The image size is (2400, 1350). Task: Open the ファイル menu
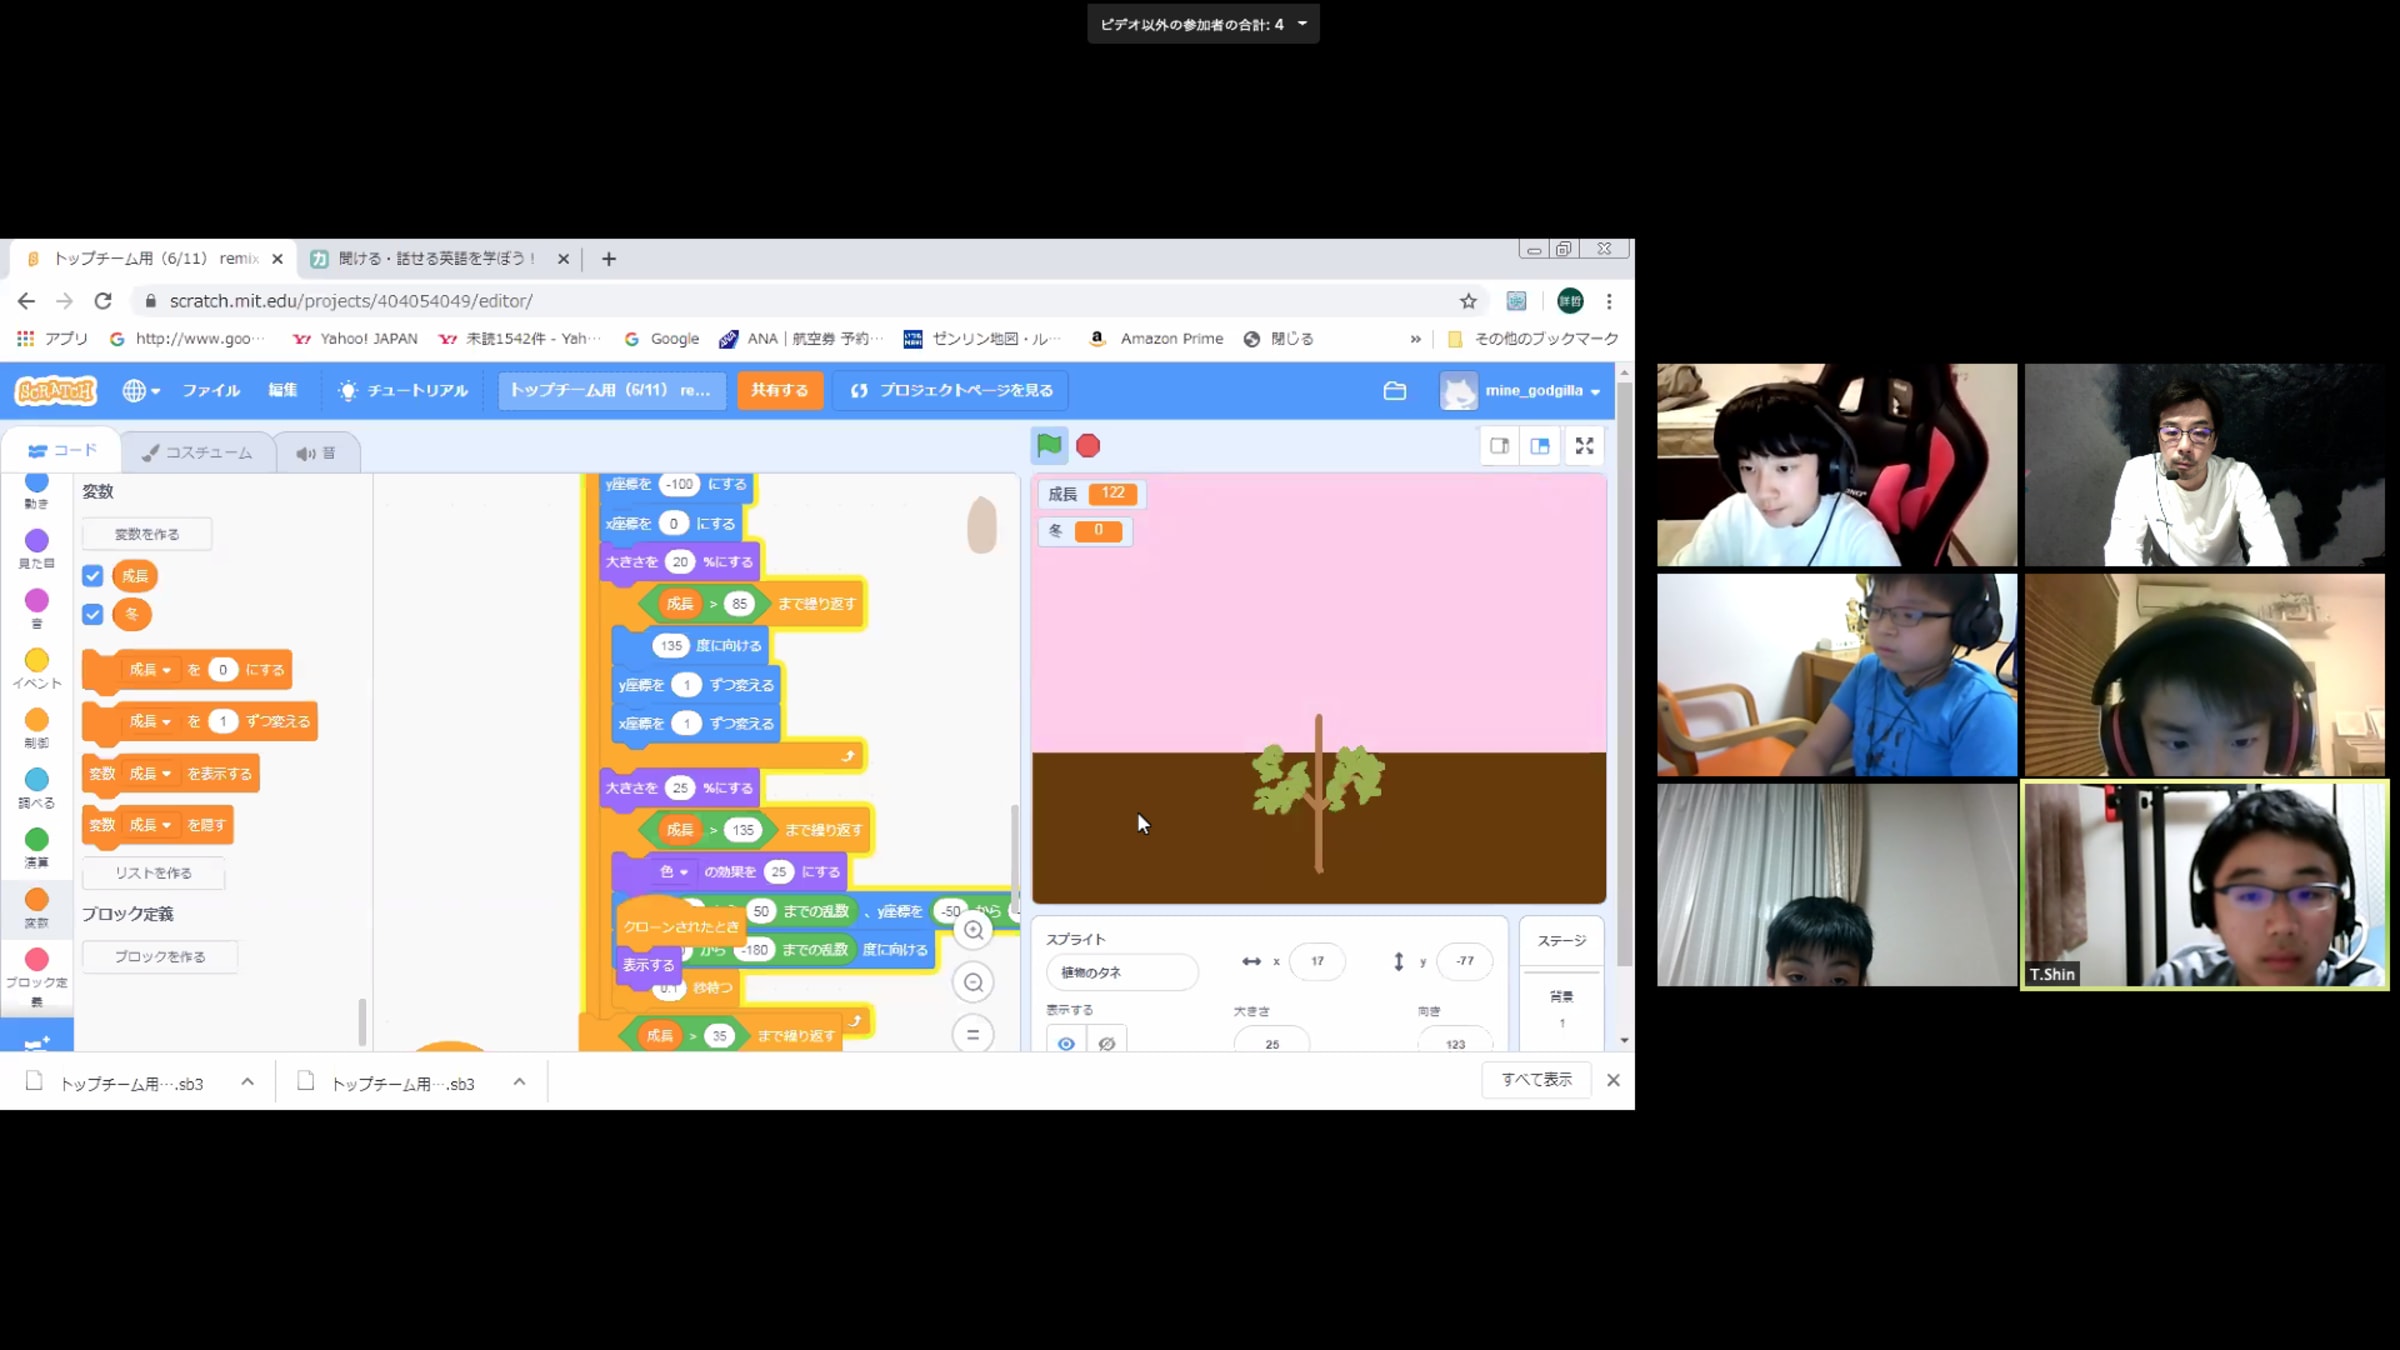coord(211,391)
